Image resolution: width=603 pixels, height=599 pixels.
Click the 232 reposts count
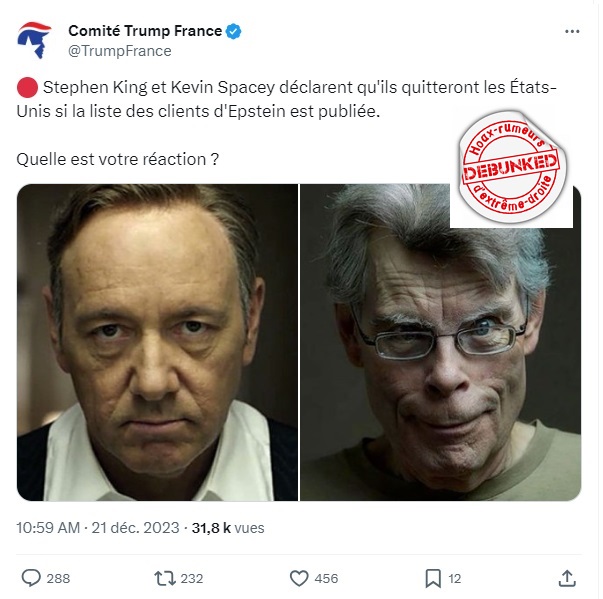click(x=192, y=578)
